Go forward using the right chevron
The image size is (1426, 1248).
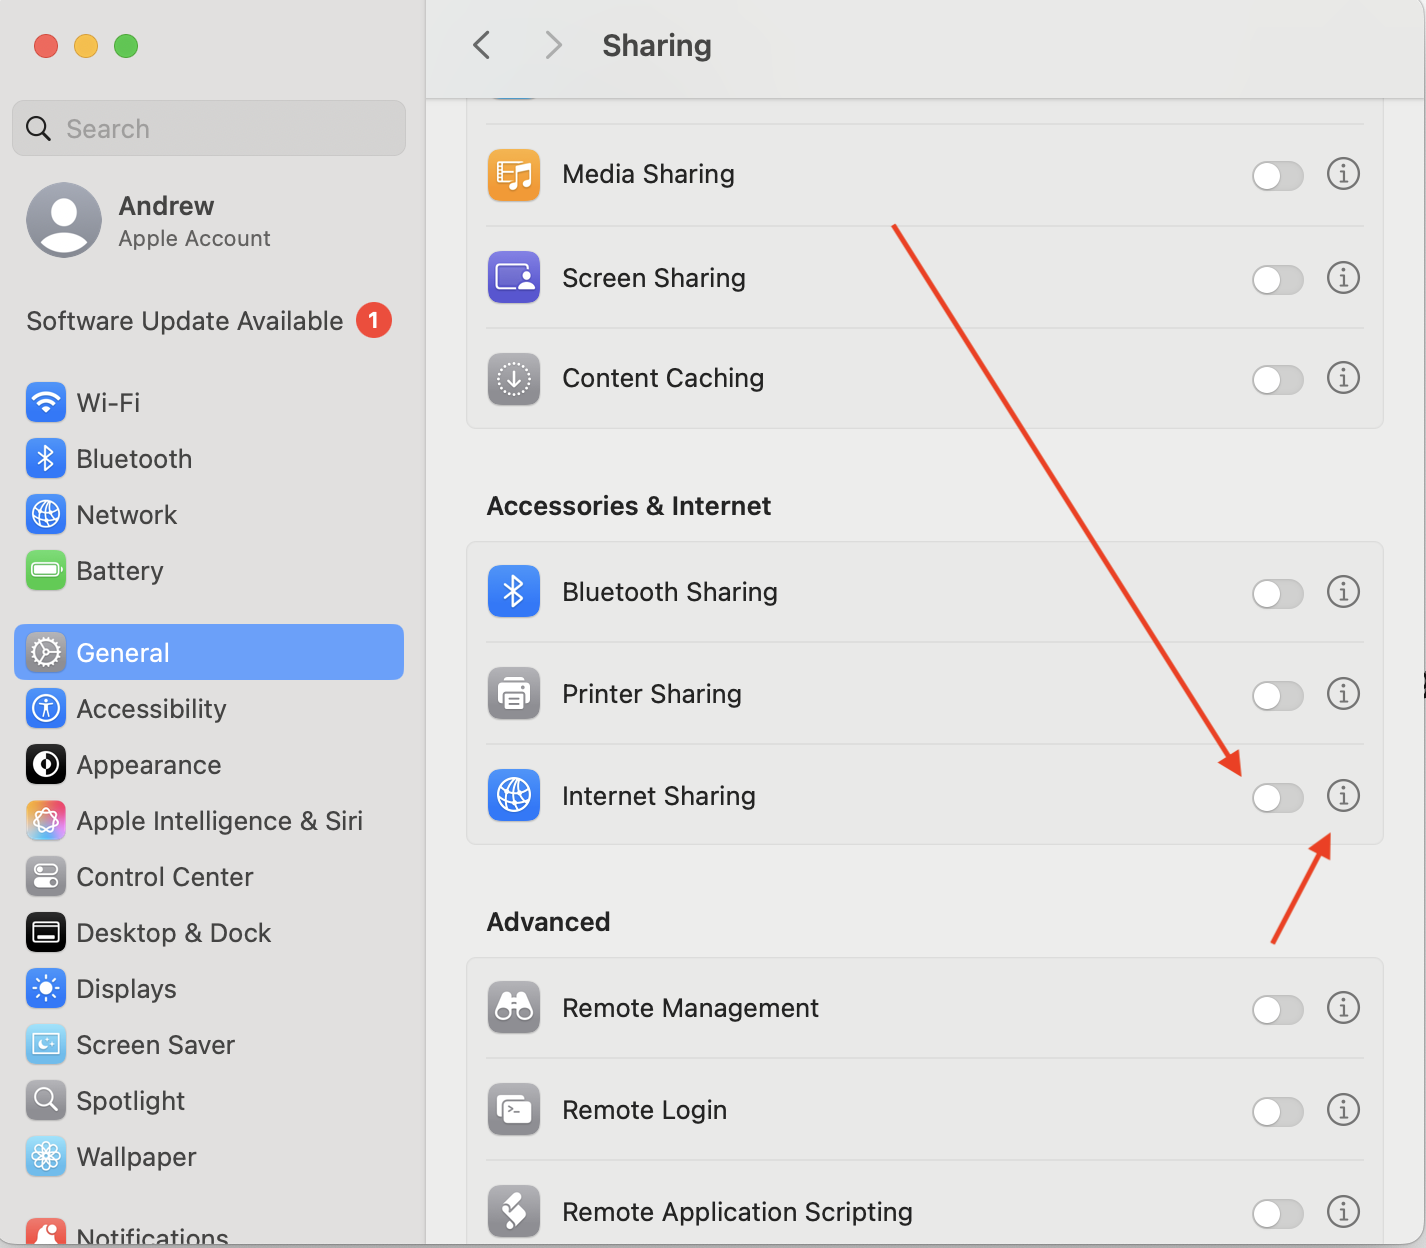pos(553,45)
